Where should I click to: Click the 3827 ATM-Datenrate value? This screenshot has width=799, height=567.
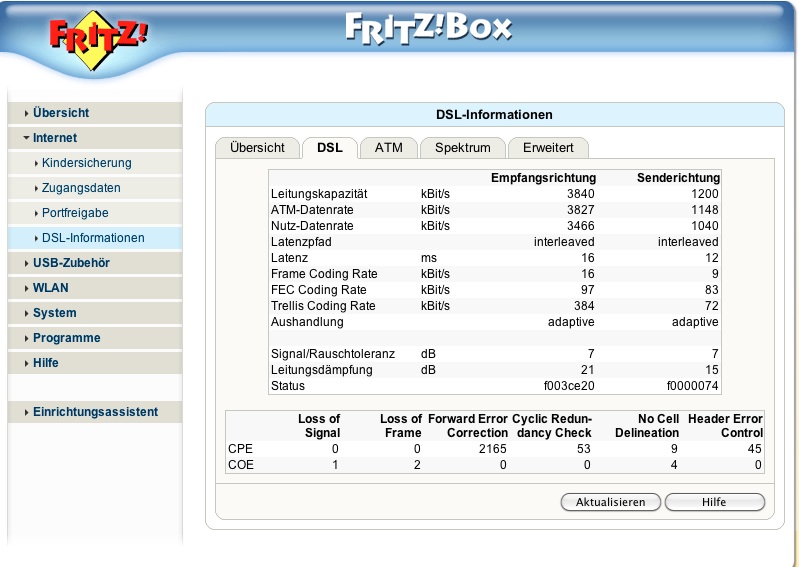pos(581,209)
